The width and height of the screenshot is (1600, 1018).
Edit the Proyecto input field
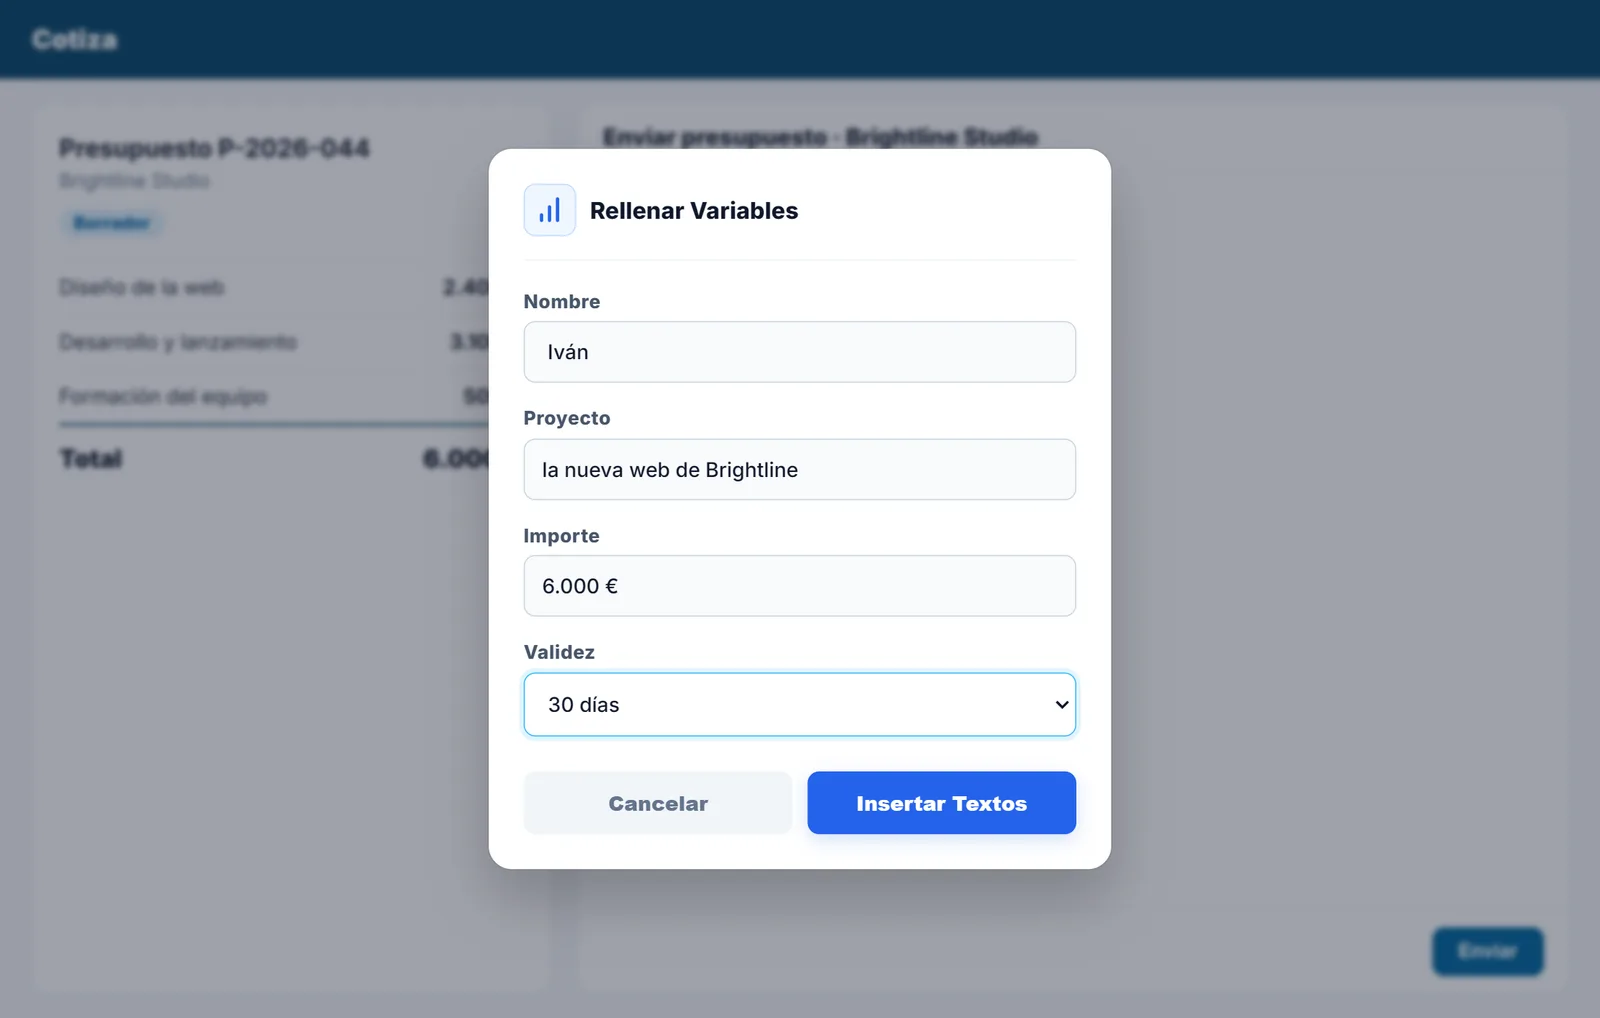pos(799,469)
